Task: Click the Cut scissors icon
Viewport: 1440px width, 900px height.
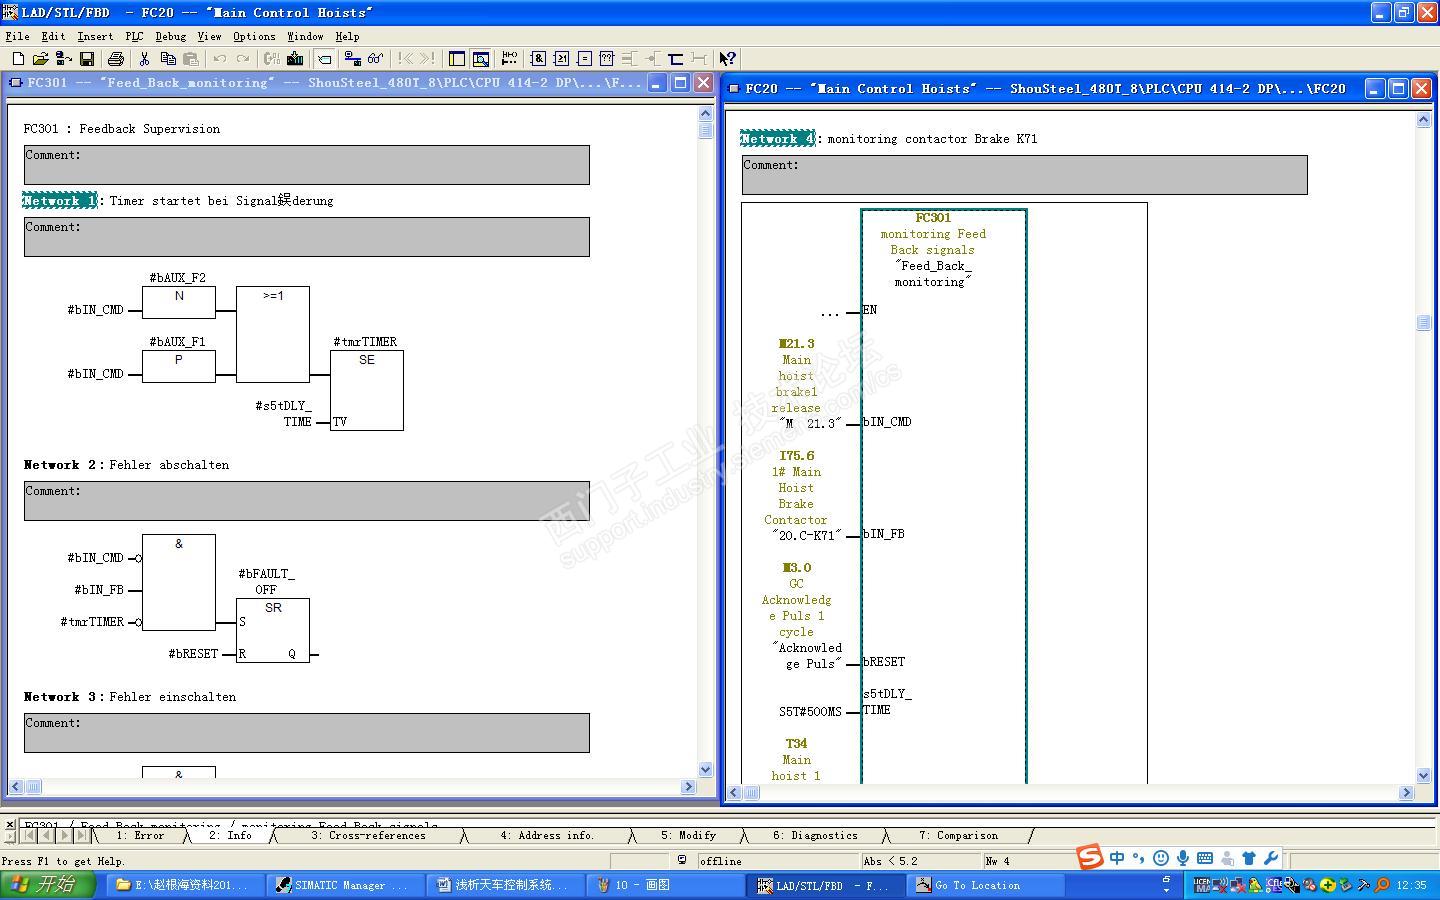Action: (x=144, y=59)
